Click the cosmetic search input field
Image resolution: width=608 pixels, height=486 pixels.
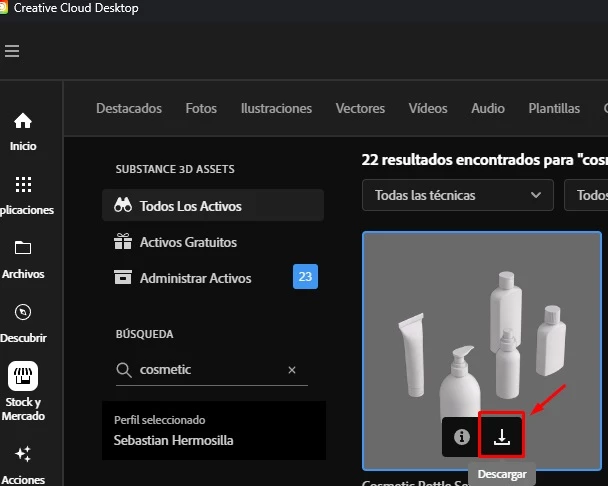[x=212, y=370]
